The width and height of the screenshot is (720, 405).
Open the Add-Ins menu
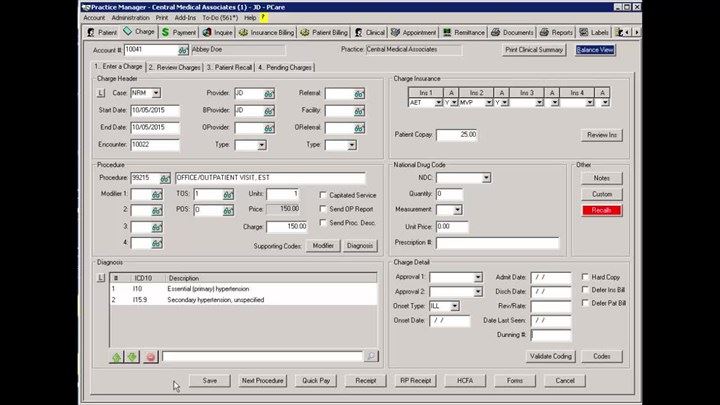pos(185,18)
